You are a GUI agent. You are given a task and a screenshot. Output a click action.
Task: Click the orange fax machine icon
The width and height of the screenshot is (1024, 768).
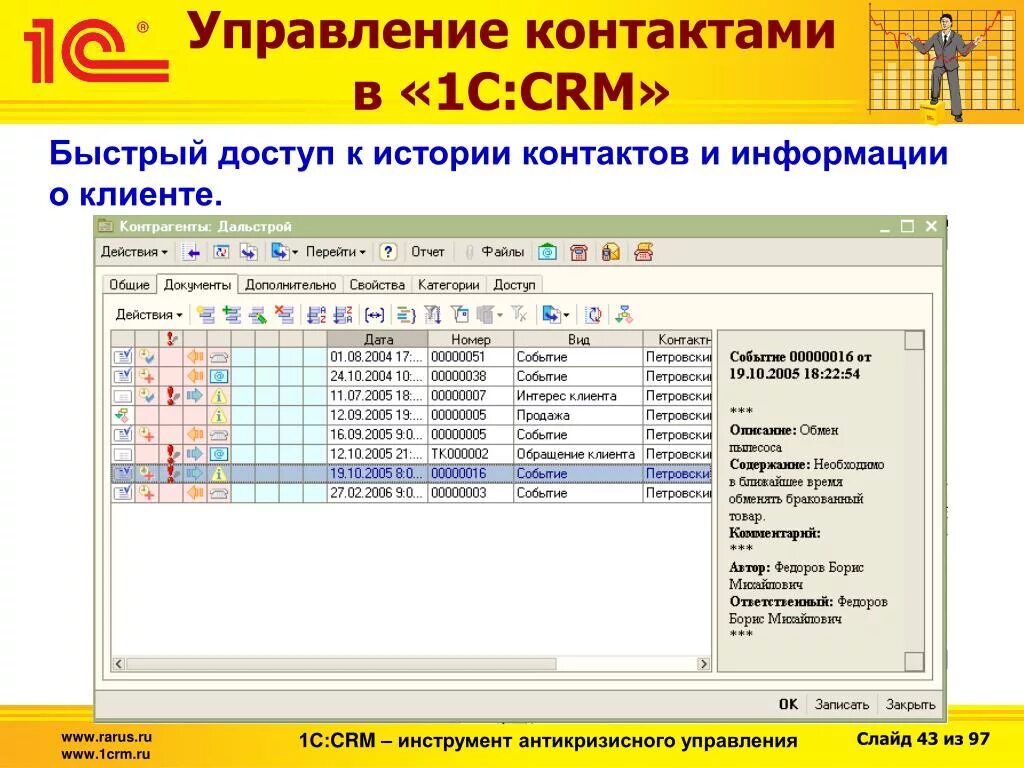click(x=643, y=252)
